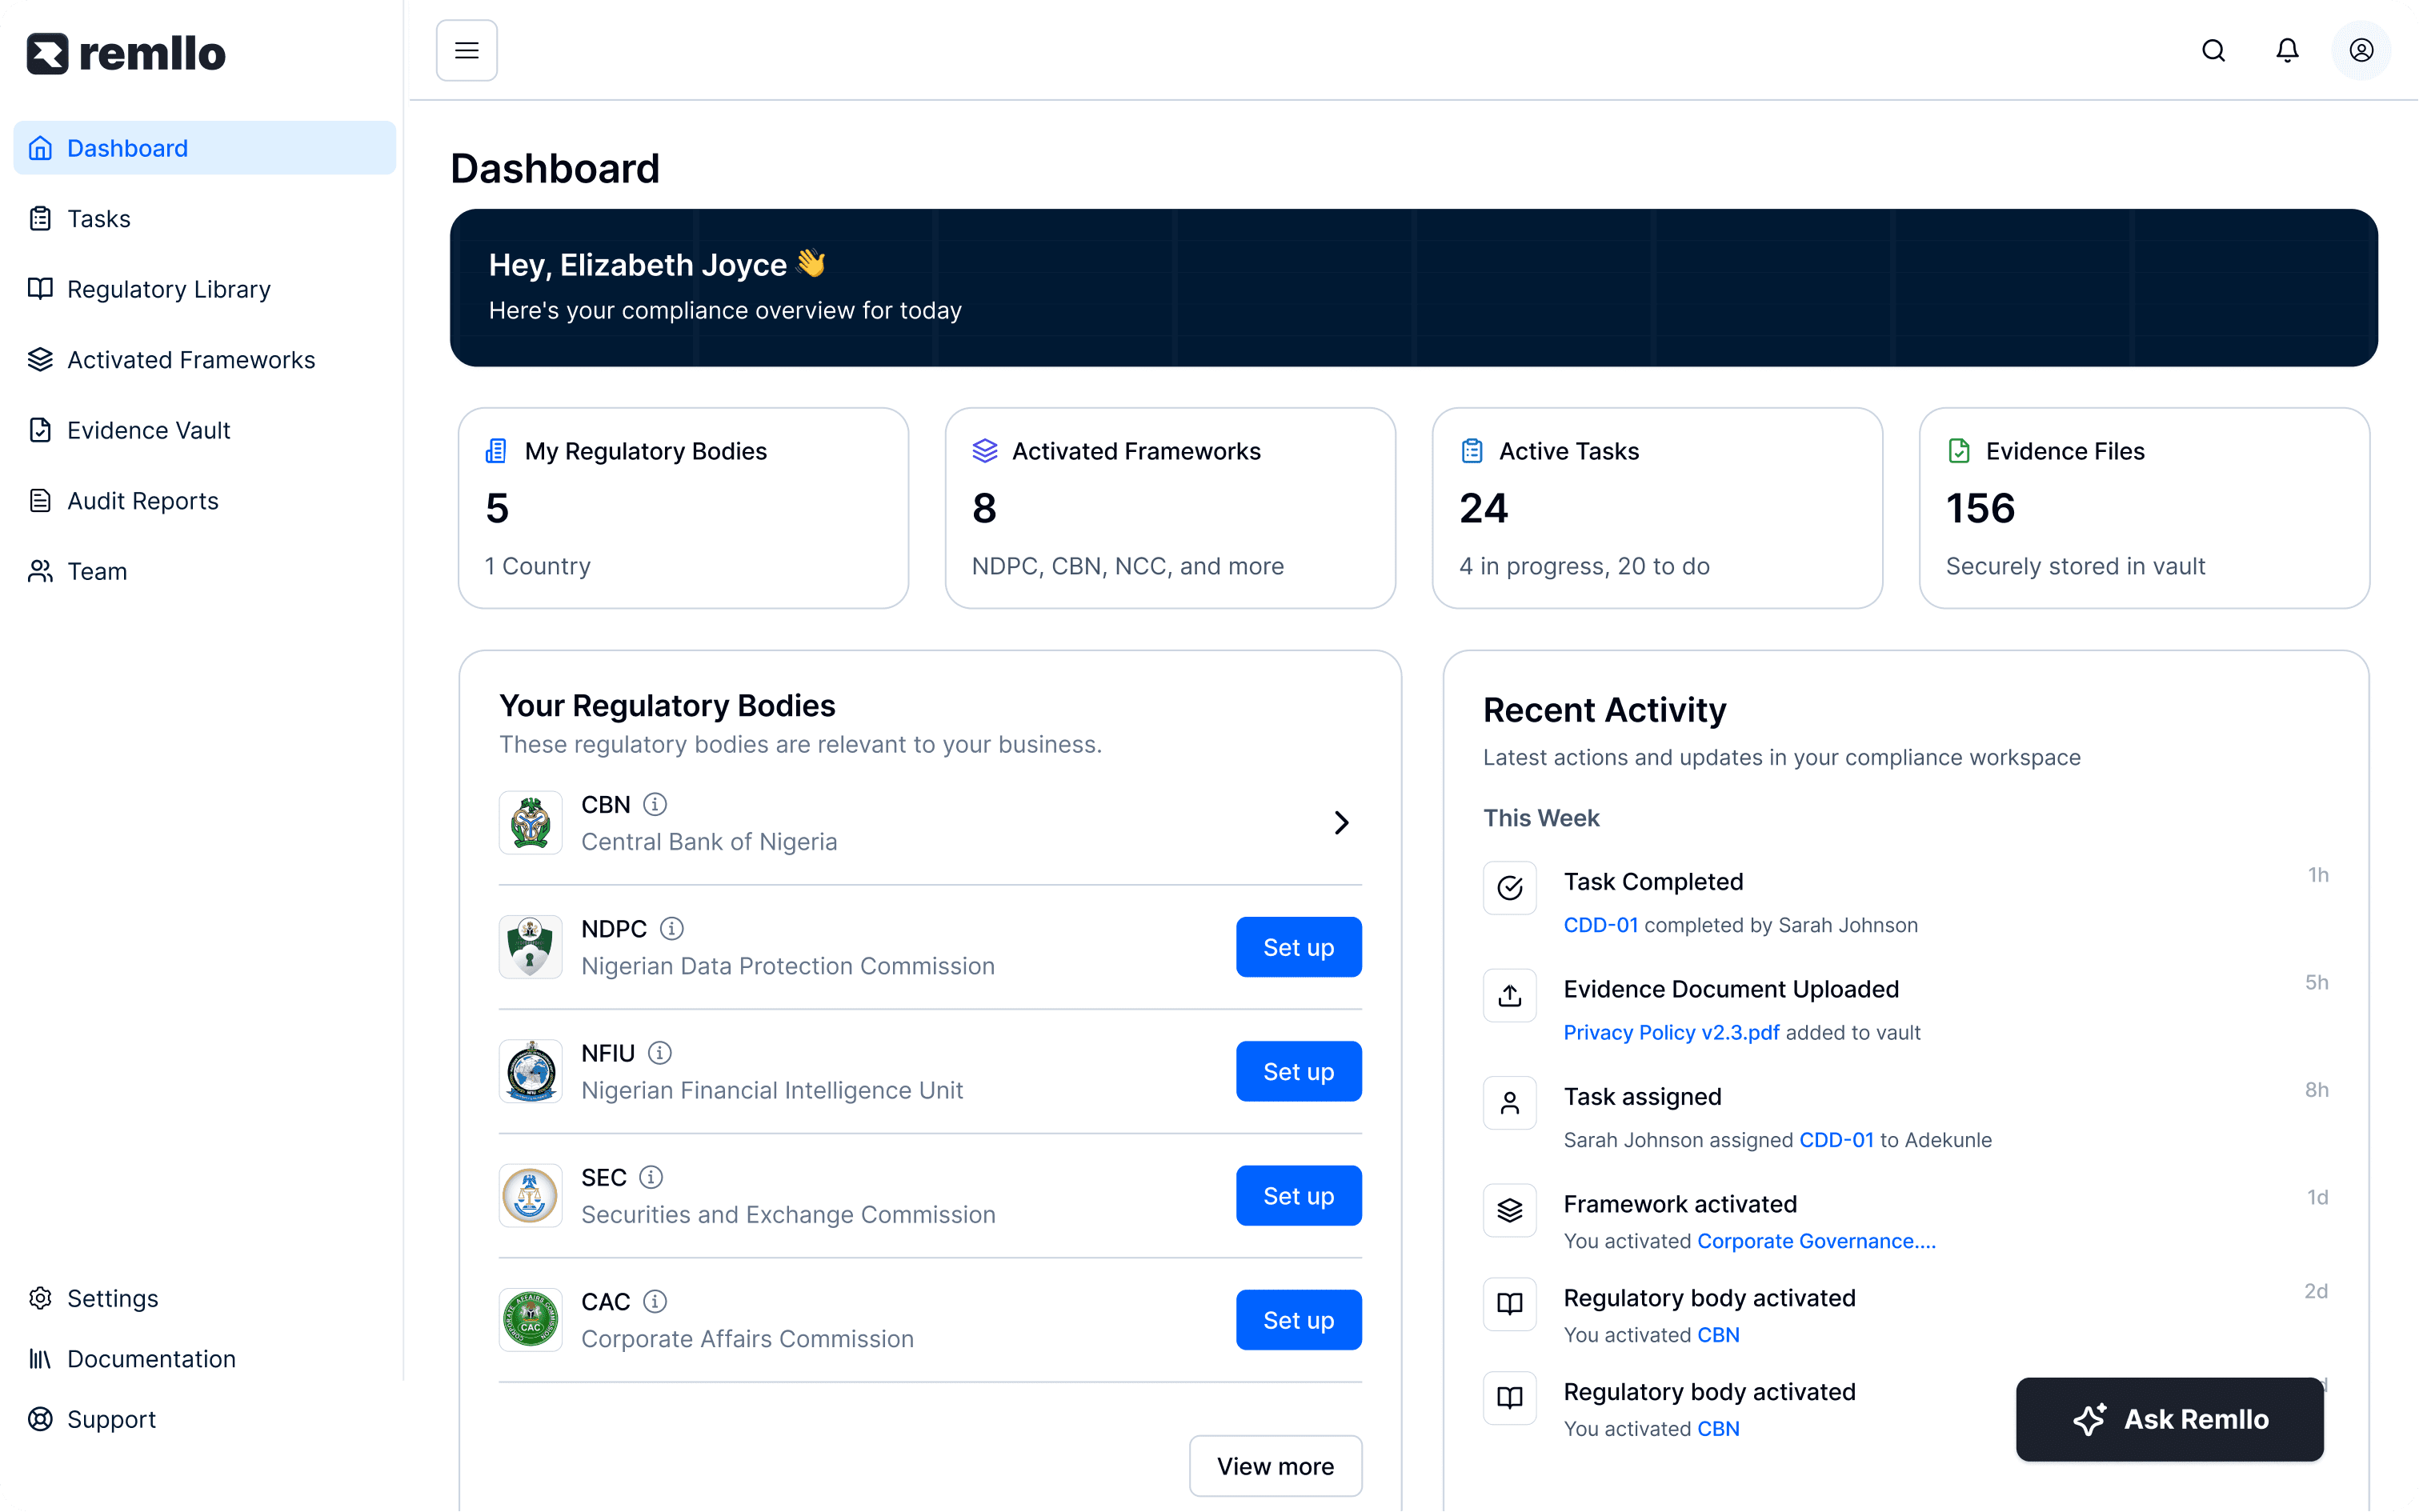Image resolution: width=2419 pixels, height=1512 pixels.
Task: Click 'Securely stored in vault' text
Action: 2075,566
